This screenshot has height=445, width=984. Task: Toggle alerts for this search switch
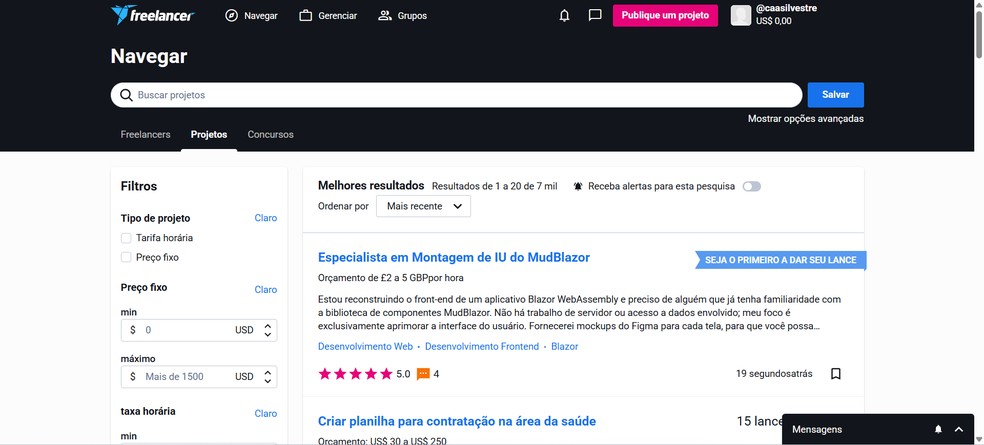tap(751, 186)
